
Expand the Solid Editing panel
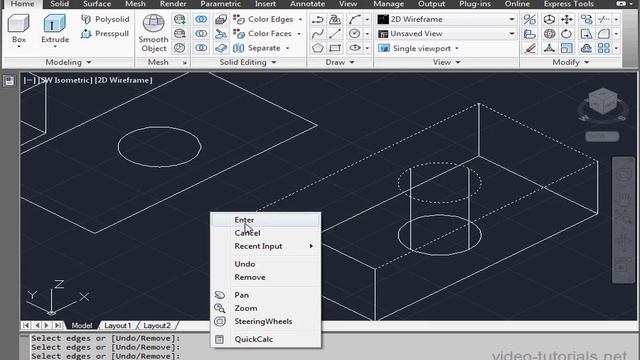tap(248, 62)
